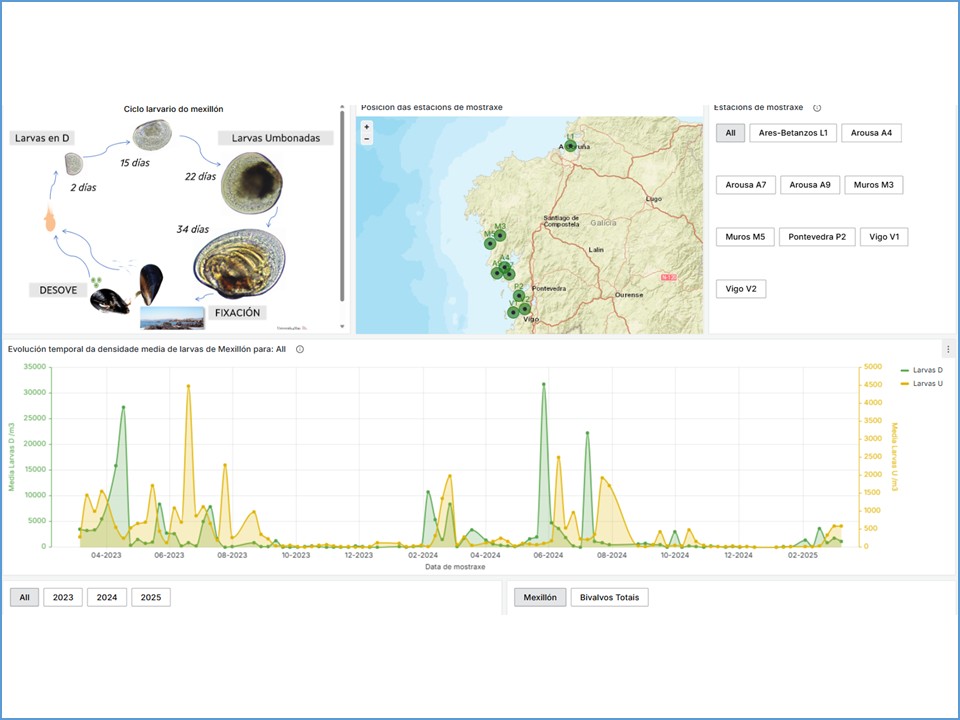This screenshot has width=960, height=720.
Task: Filter chart to year 2025
Action: tap(150, 597)
